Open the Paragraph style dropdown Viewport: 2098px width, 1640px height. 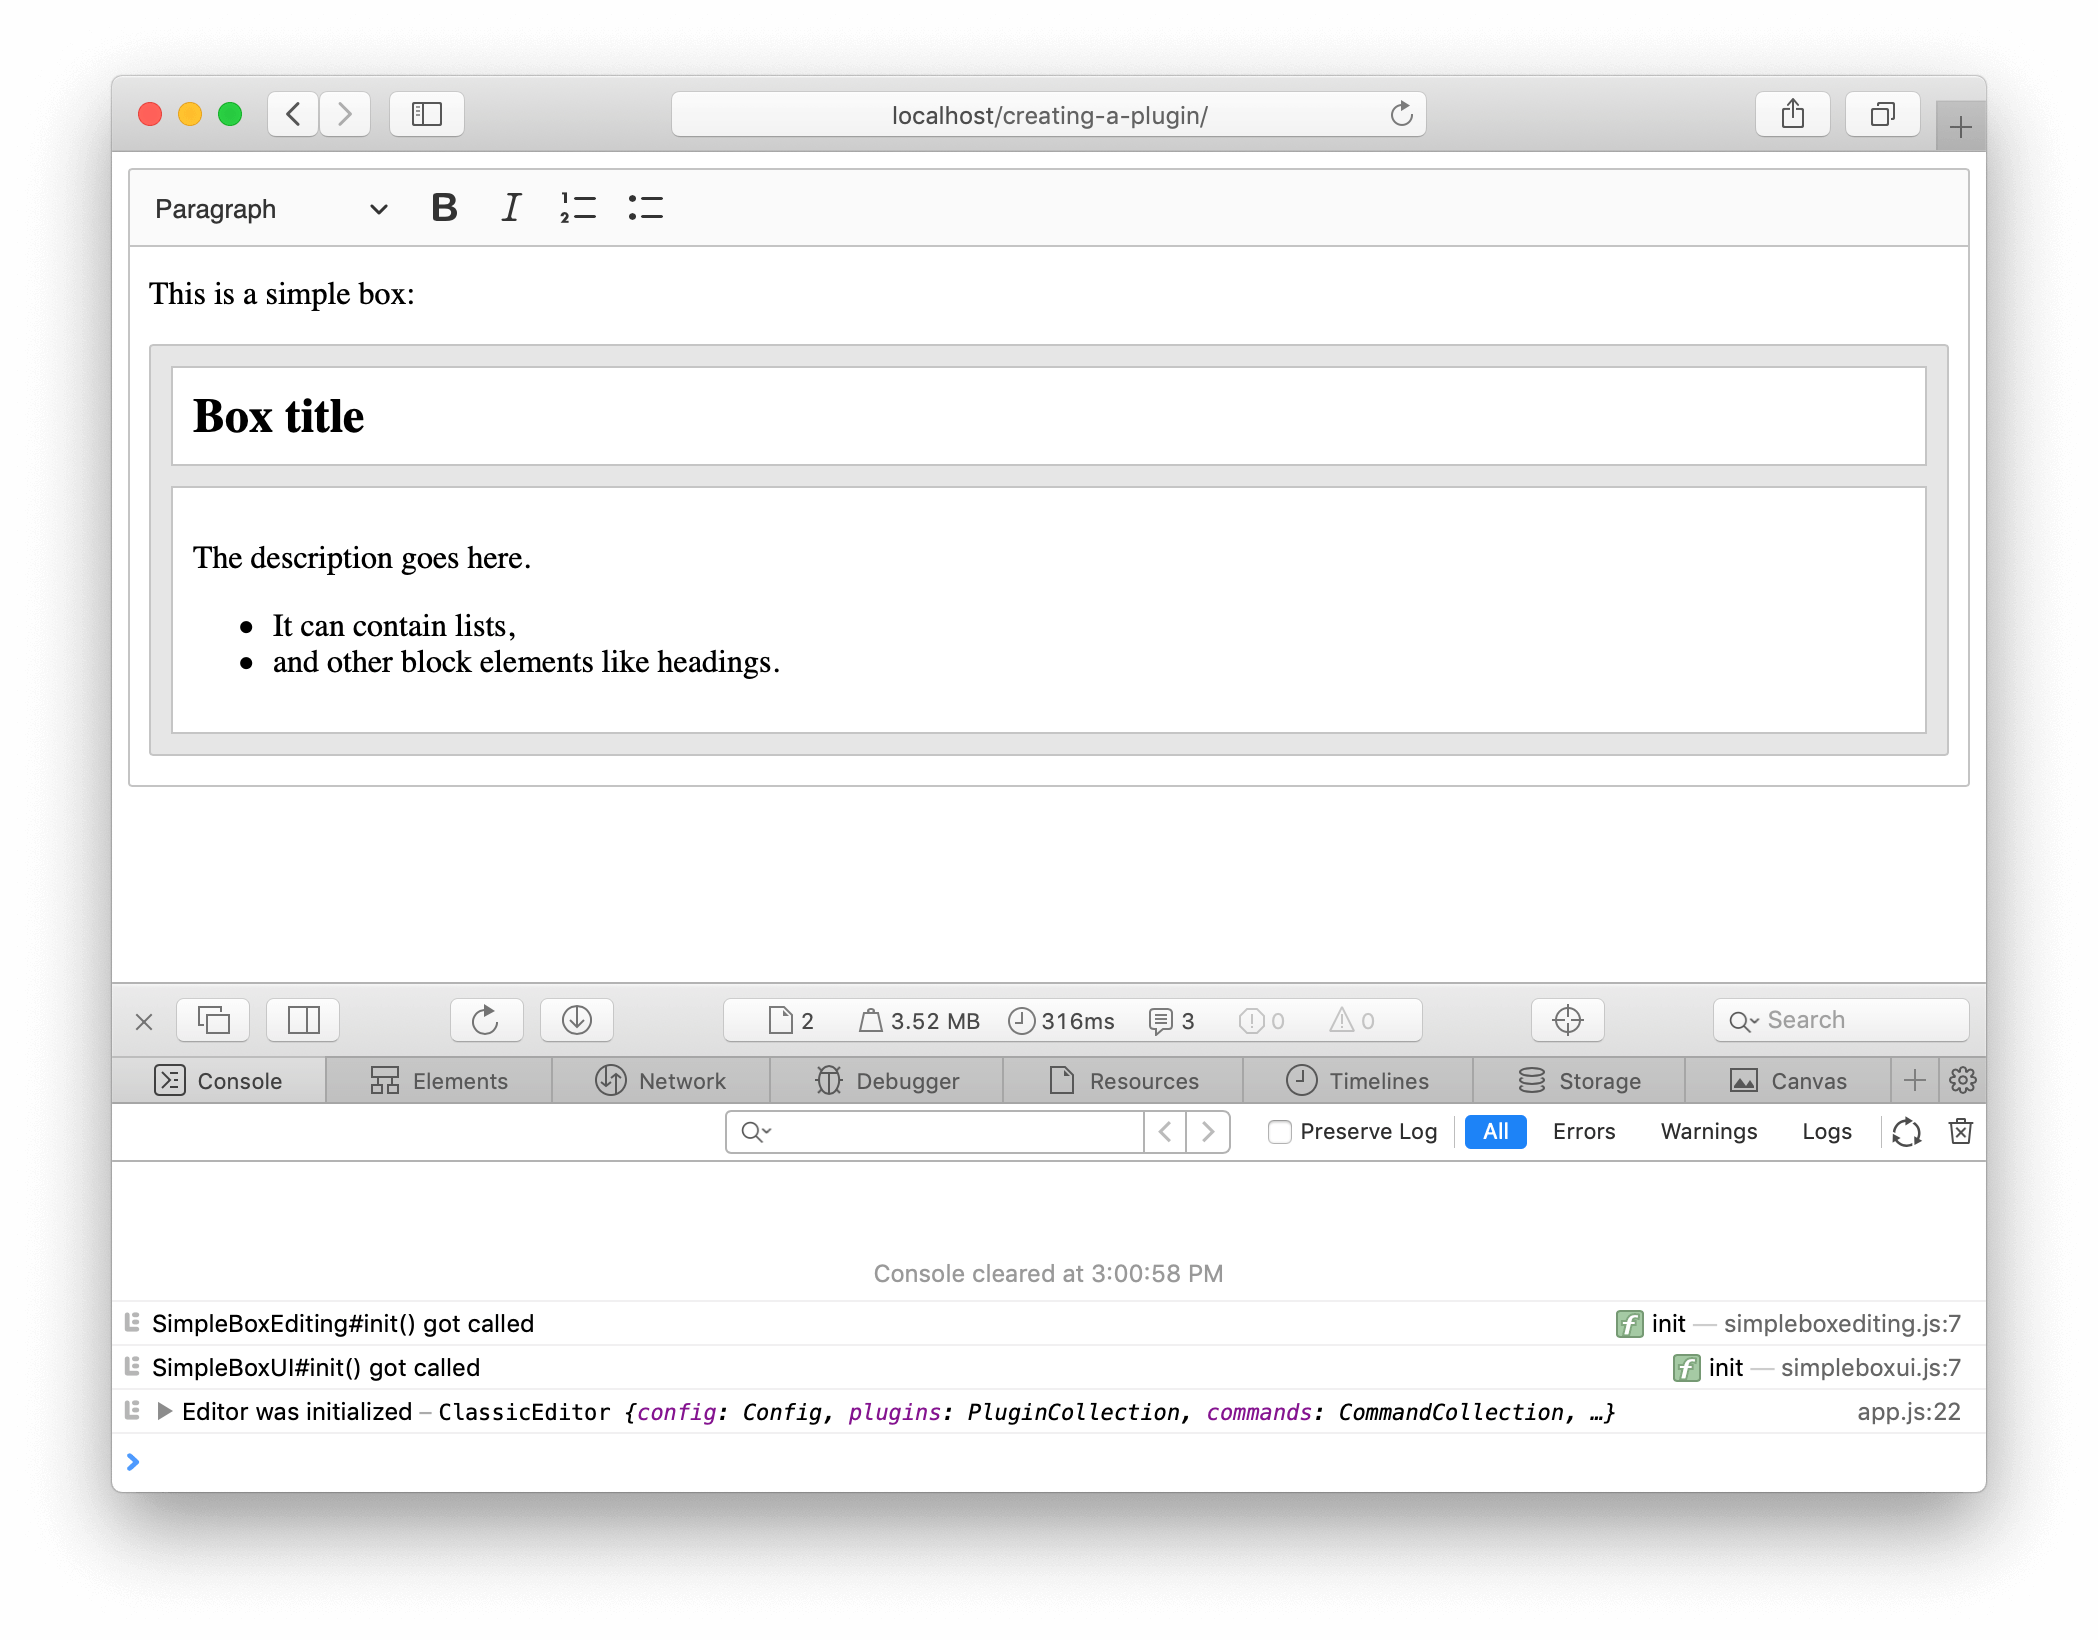(266, 208)
